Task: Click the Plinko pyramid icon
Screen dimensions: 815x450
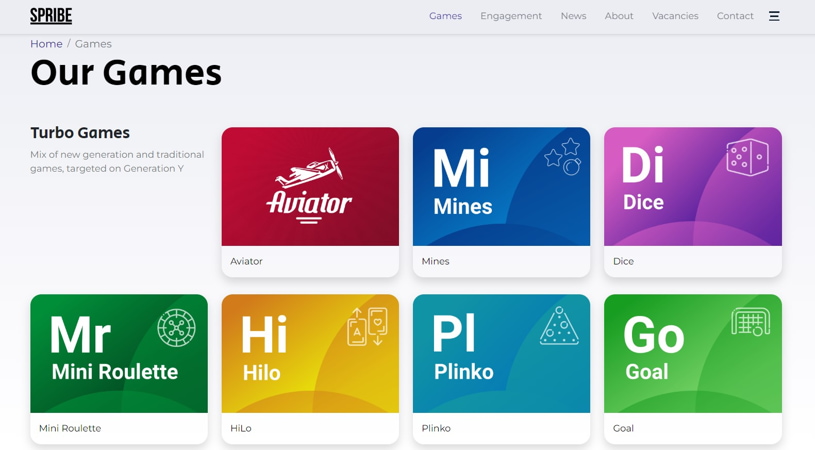Action: [559, 326]
